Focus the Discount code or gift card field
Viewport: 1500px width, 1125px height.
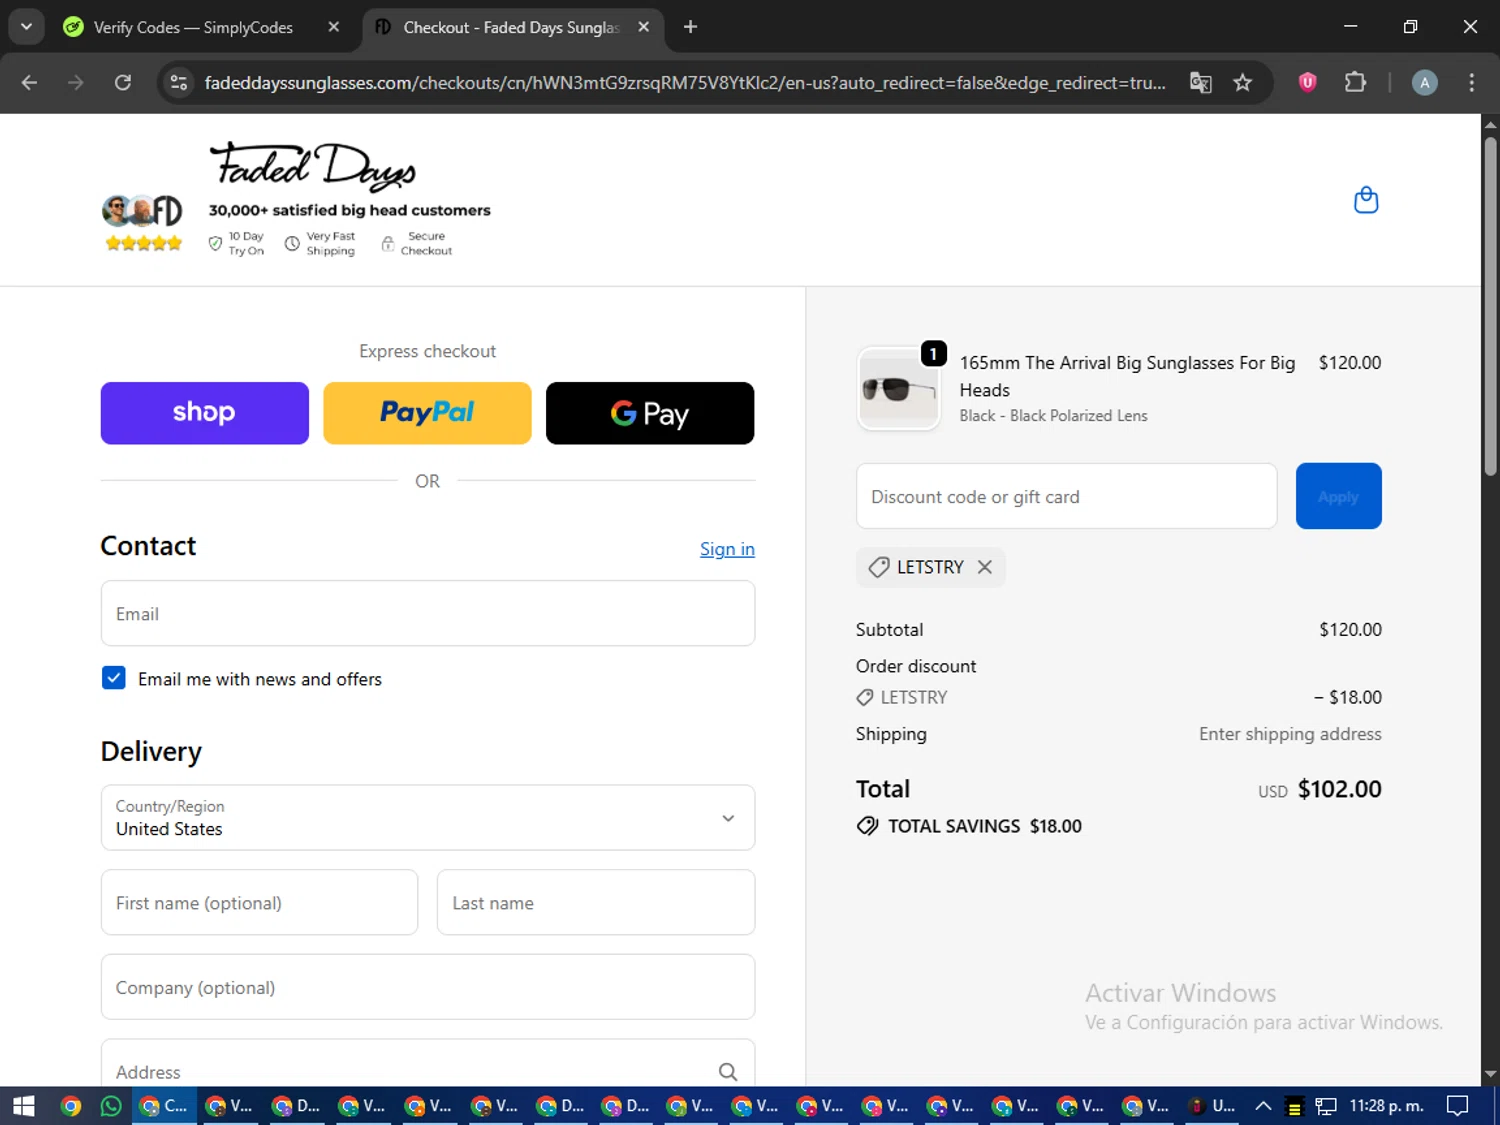pos(1066,496)
